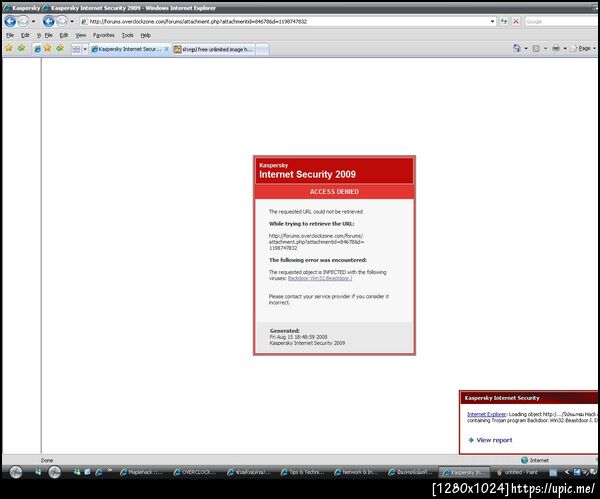Show hidden system tray icons chevron
Image resolution: width=600 pixels, height=499 pixels.
click(567, 472)
